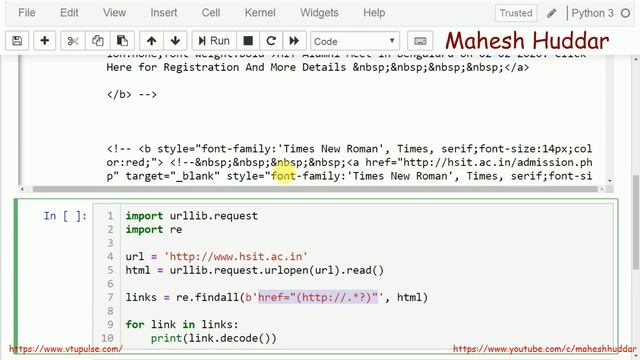Open the Edit menu
This screenshot has width=640, height=360.
click(x=69, y=13)
